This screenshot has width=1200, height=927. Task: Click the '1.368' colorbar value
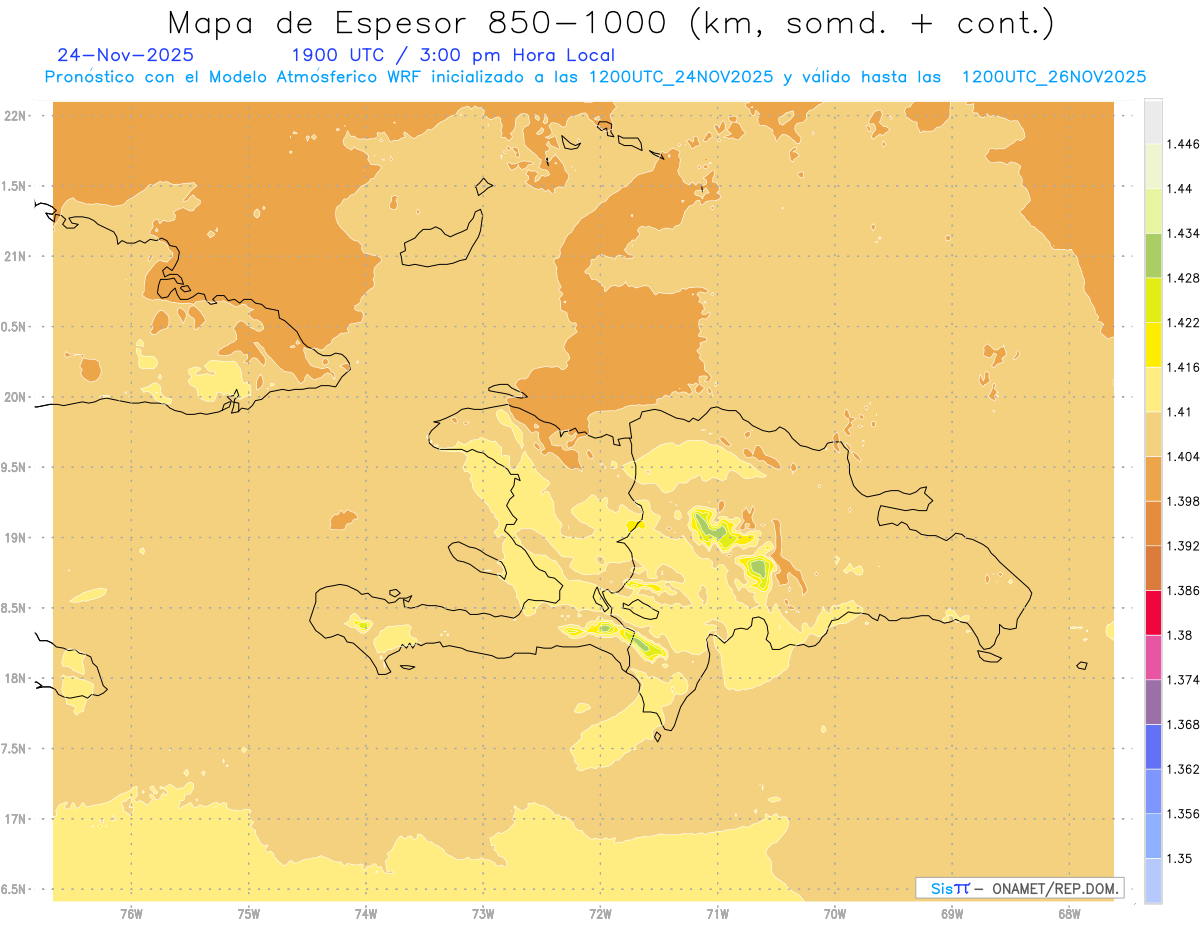(x=1183, y=724)
